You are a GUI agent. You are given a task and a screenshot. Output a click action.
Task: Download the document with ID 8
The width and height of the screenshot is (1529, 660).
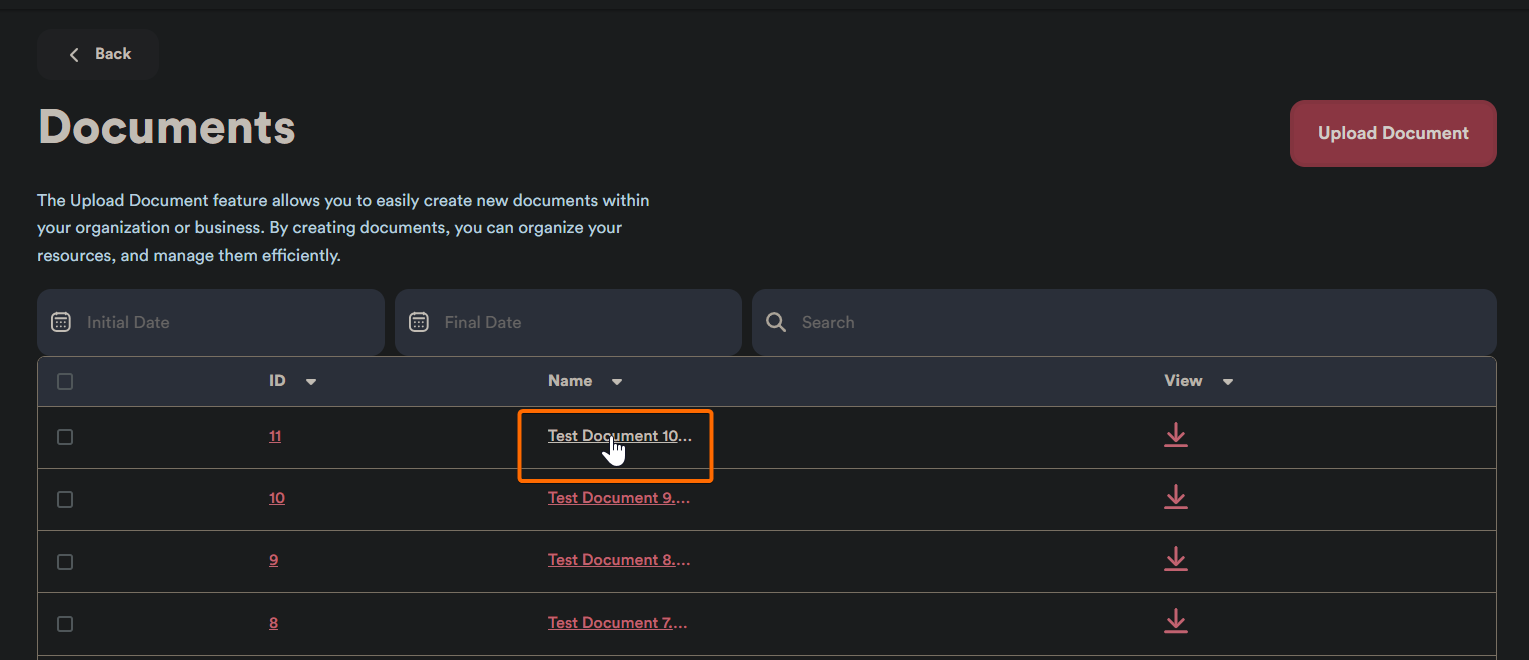(x=1175, y=621)
